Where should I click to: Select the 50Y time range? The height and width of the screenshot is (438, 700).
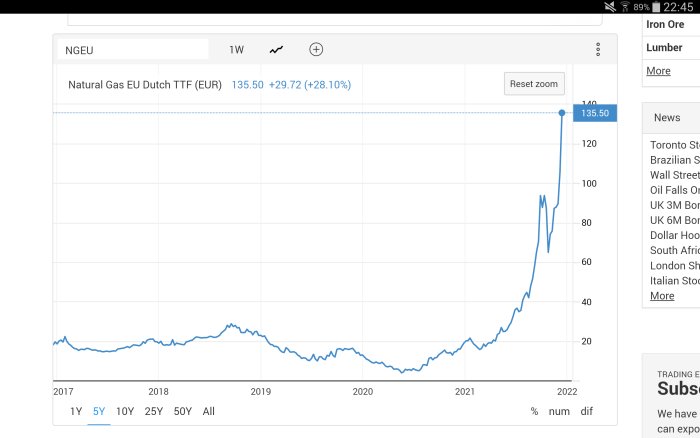tap(183, 411)
